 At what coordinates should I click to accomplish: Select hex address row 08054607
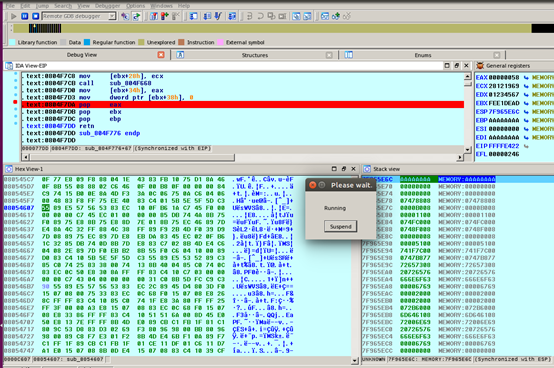click(x=19, y=208)
